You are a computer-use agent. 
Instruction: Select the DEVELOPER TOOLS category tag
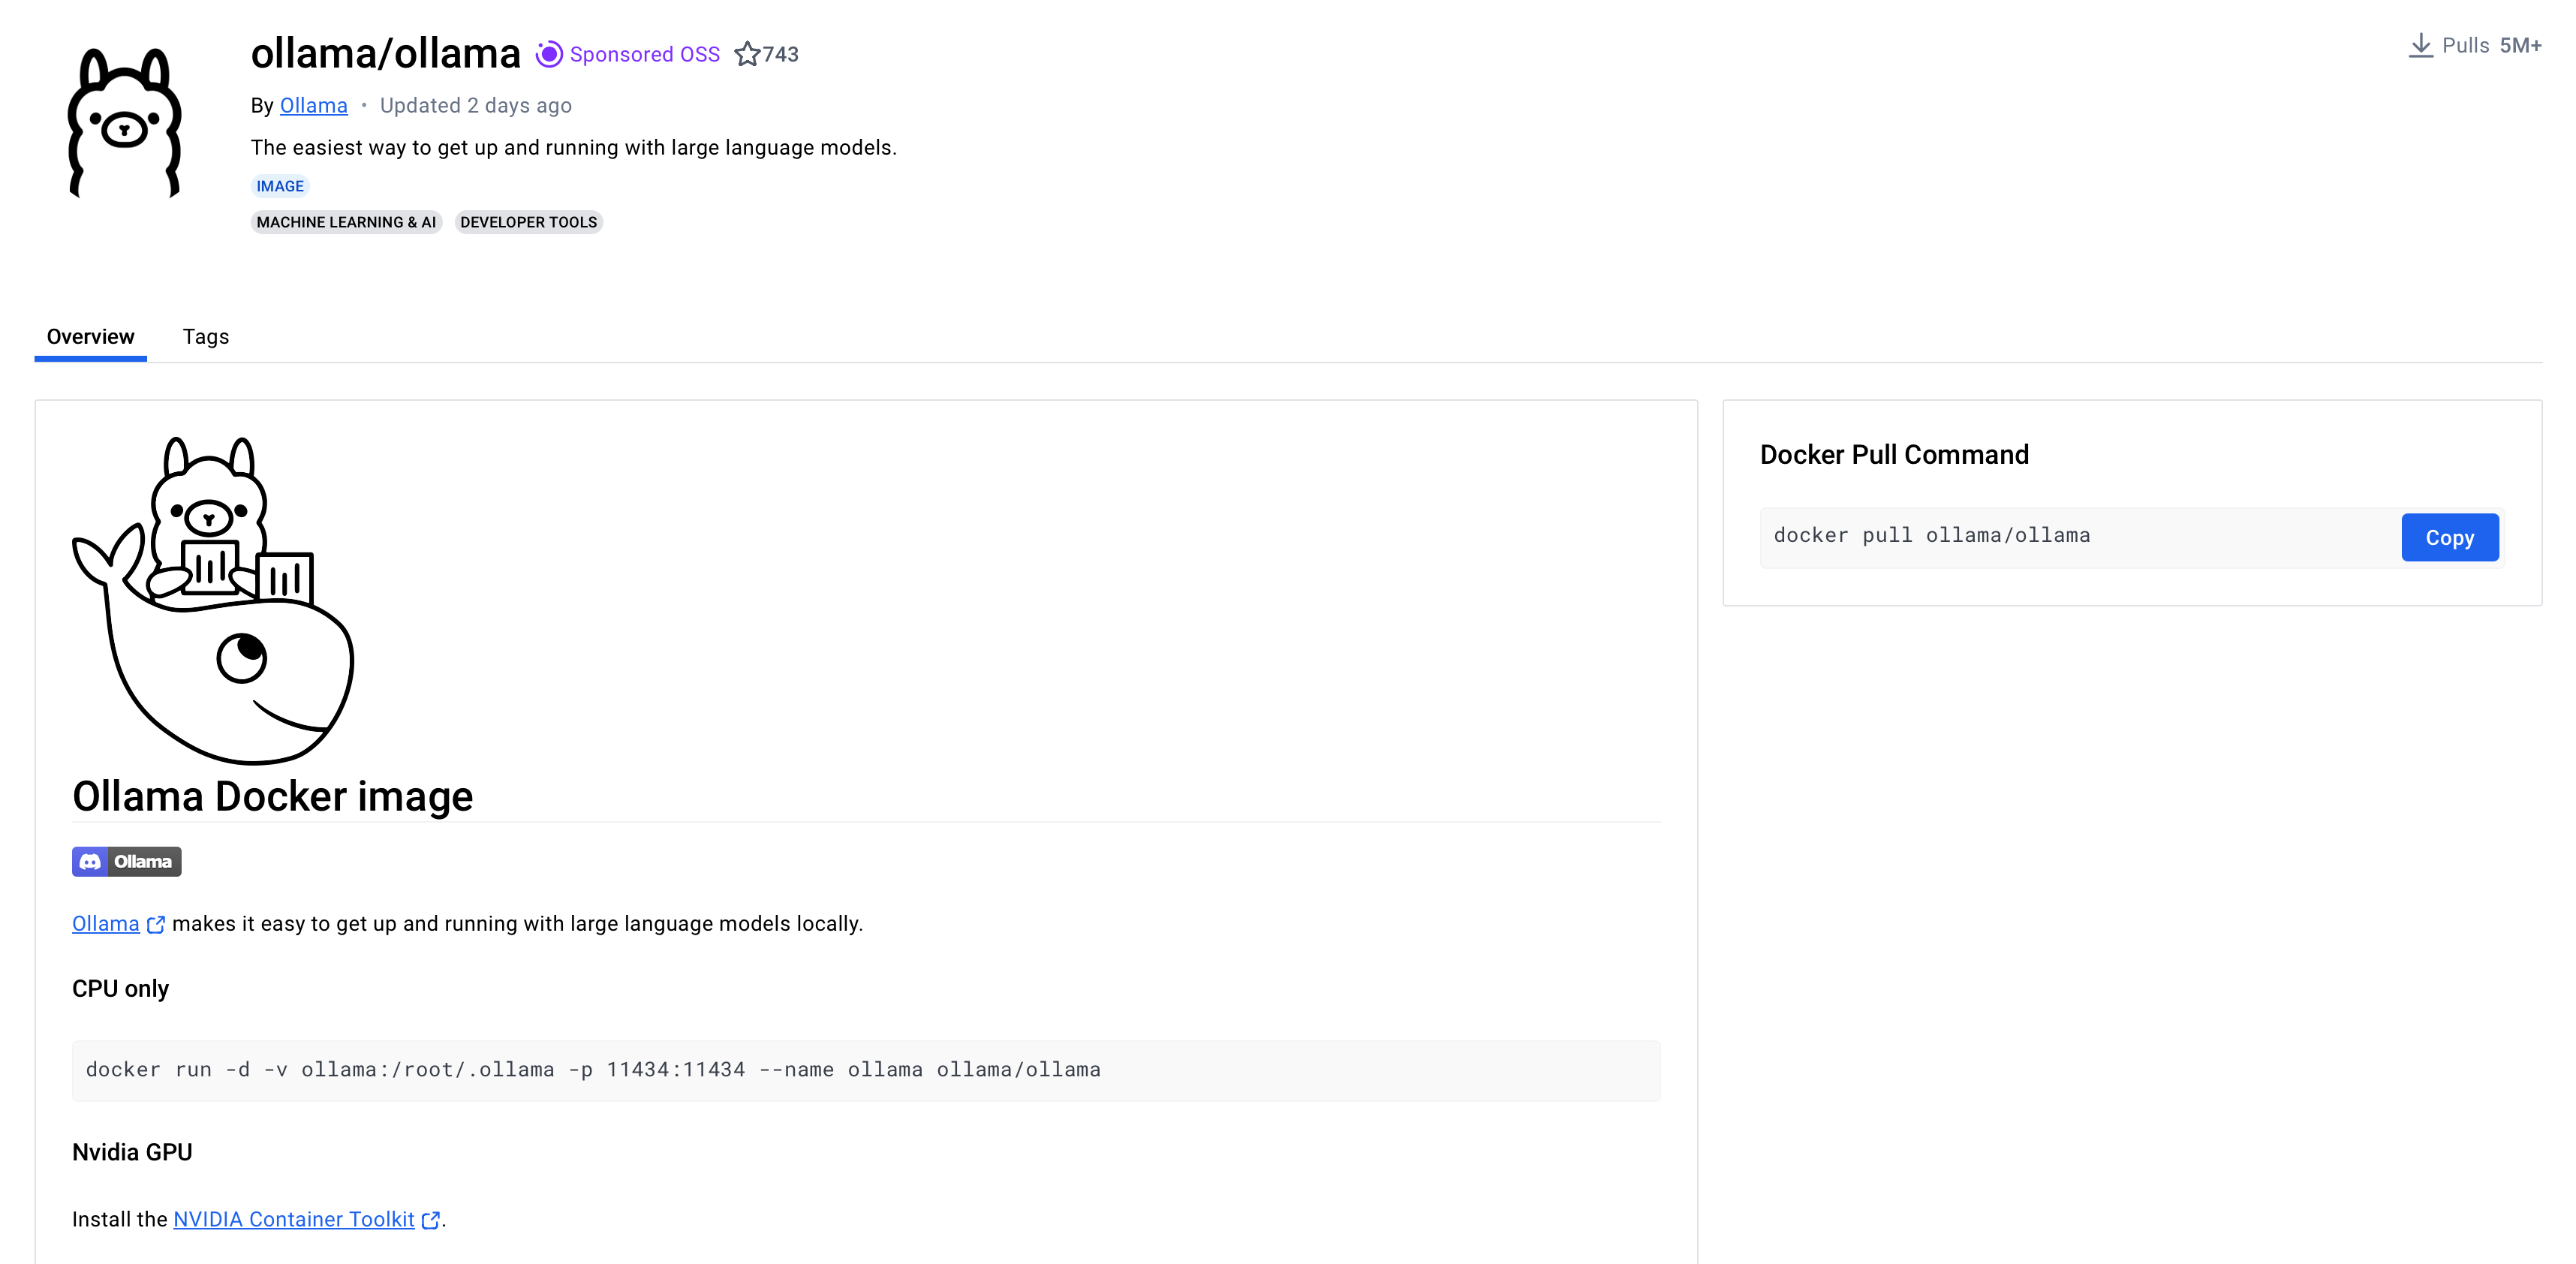click(528, 222)
